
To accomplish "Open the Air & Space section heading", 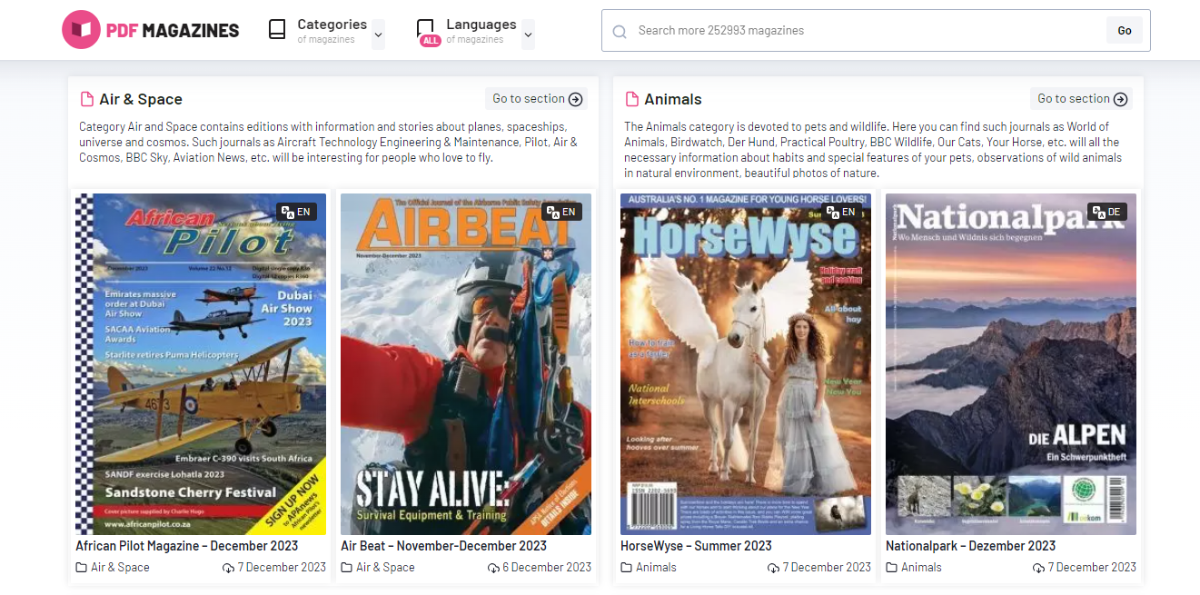I will click(x=141, y=99).
